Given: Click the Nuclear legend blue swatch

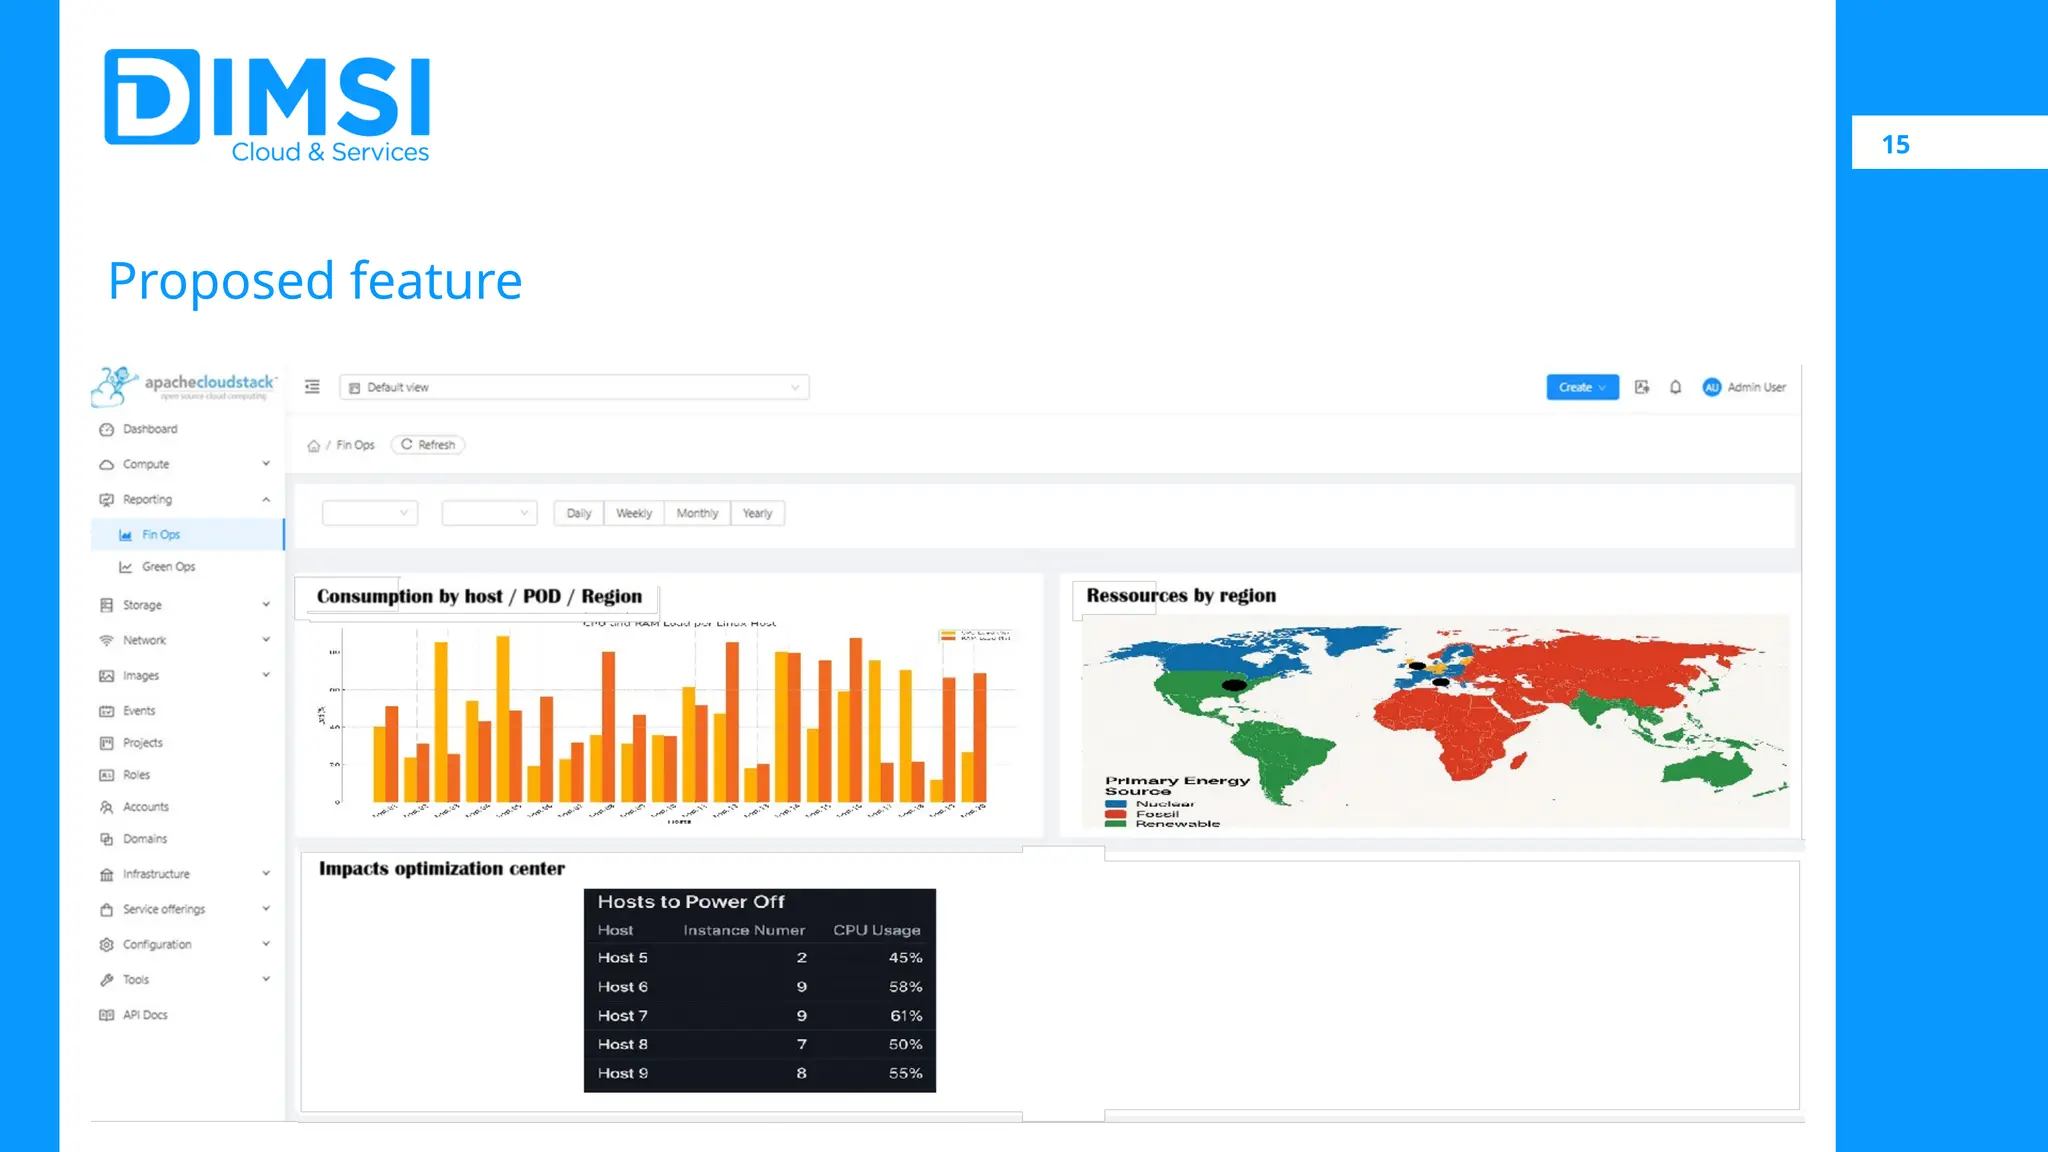Looking at the screenshot, I should pyautogui.click(x=1115, y=804).
